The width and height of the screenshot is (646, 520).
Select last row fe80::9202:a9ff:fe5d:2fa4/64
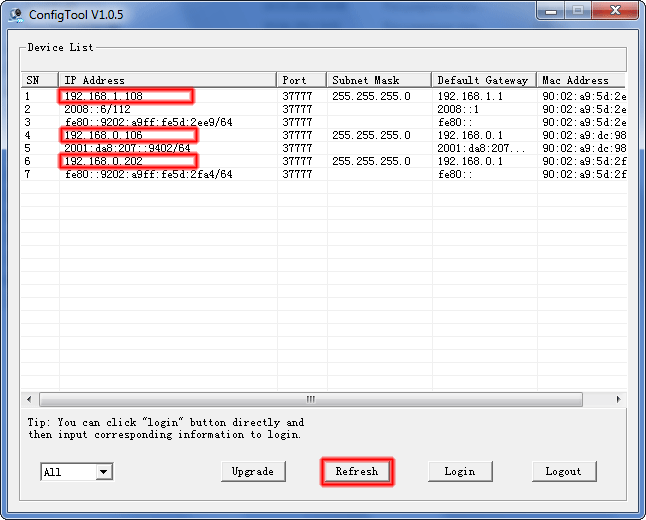[x=148, y=174]
